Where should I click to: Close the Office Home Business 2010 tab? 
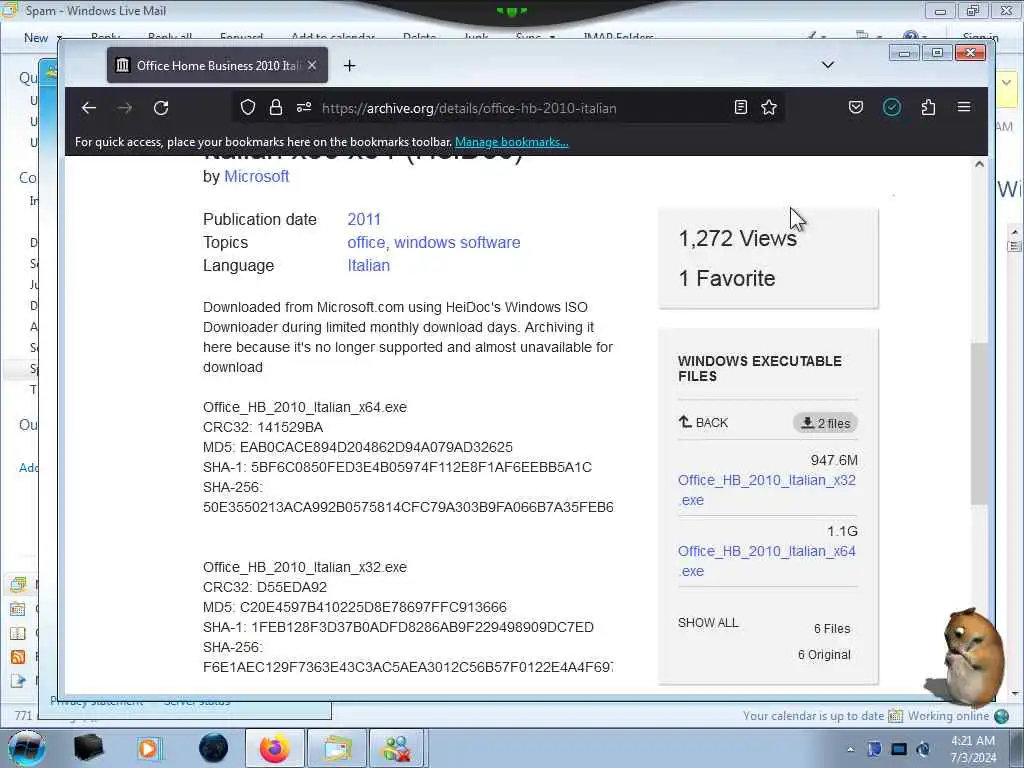(x=312, y=65)
